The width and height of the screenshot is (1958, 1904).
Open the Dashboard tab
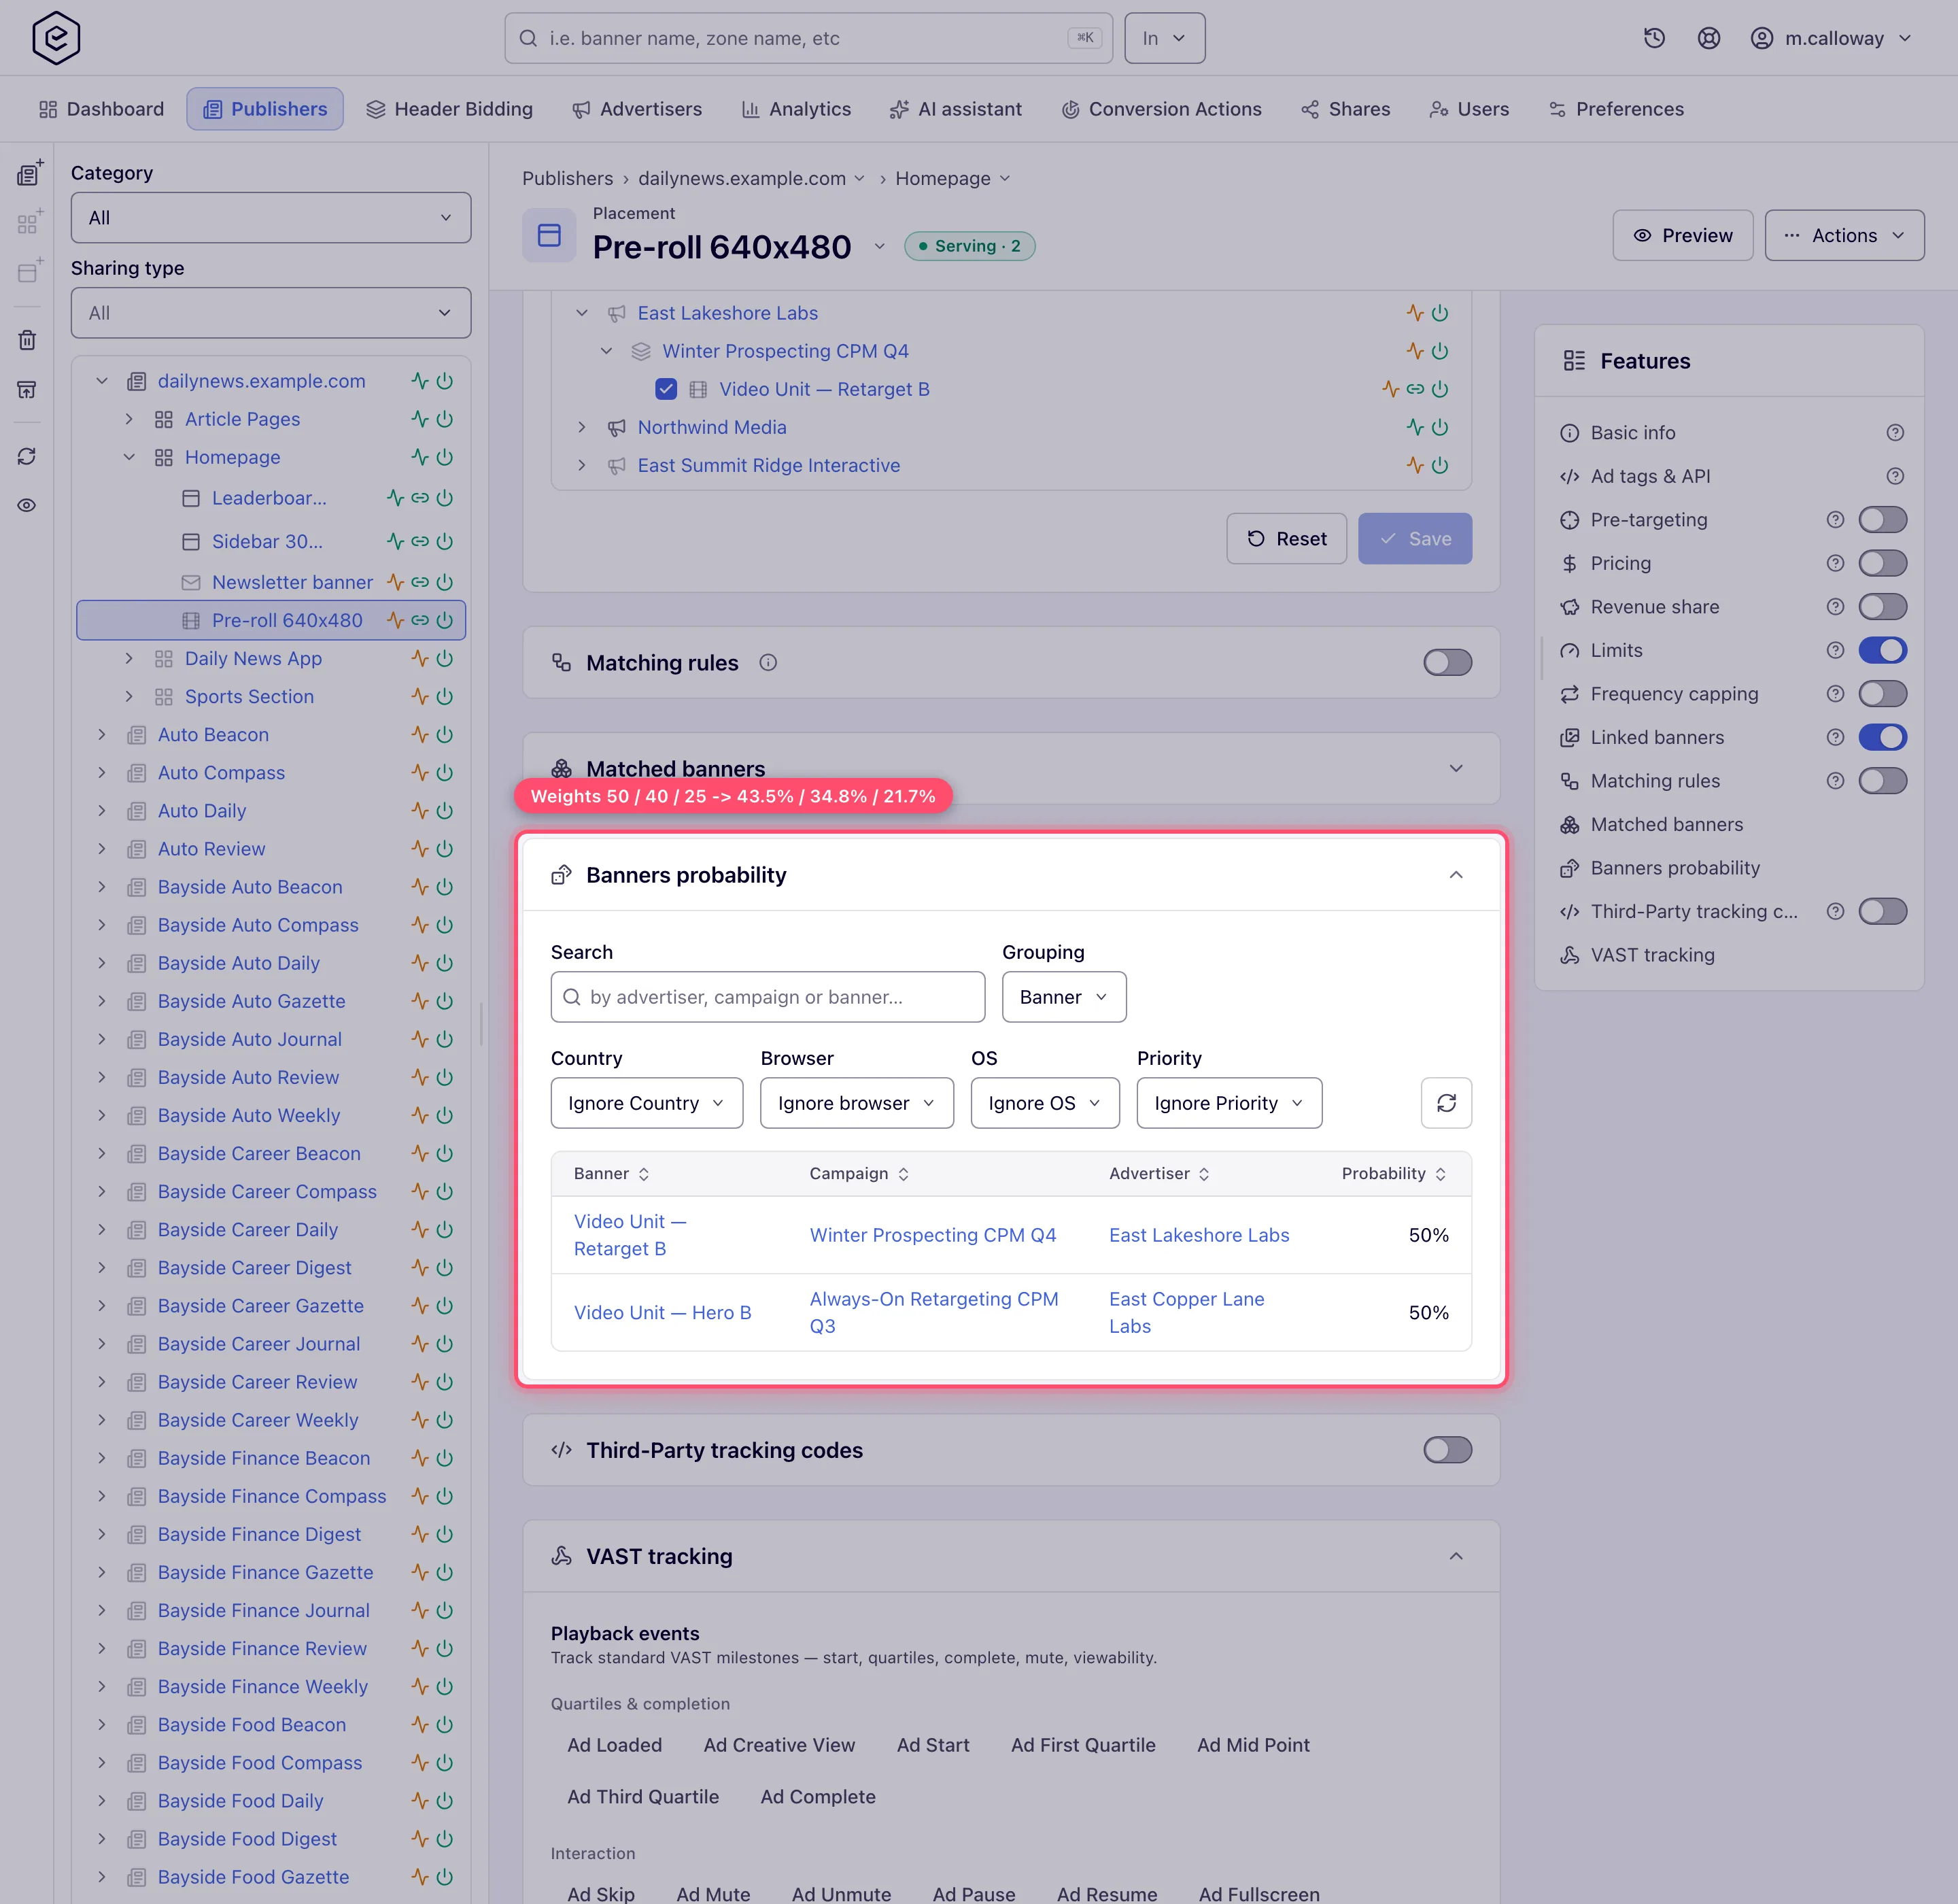pyautogui.click(x=101, y=109)
